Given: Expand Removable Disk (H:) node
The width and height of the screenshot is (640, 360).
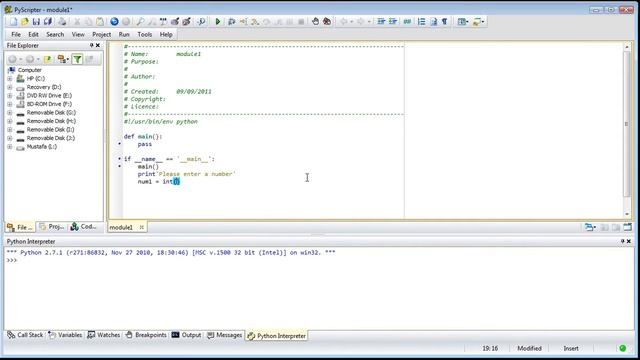Looking at the screenshot, I should 10,121.
